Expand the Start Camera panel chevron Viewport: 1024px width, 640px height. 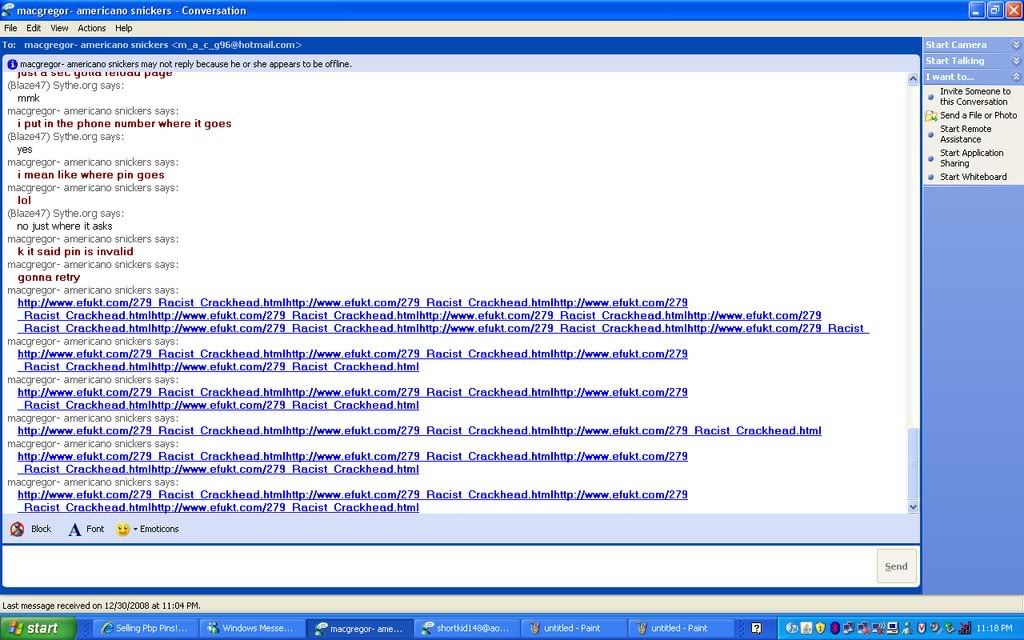pyautogui.click(x=1016, y=45)
